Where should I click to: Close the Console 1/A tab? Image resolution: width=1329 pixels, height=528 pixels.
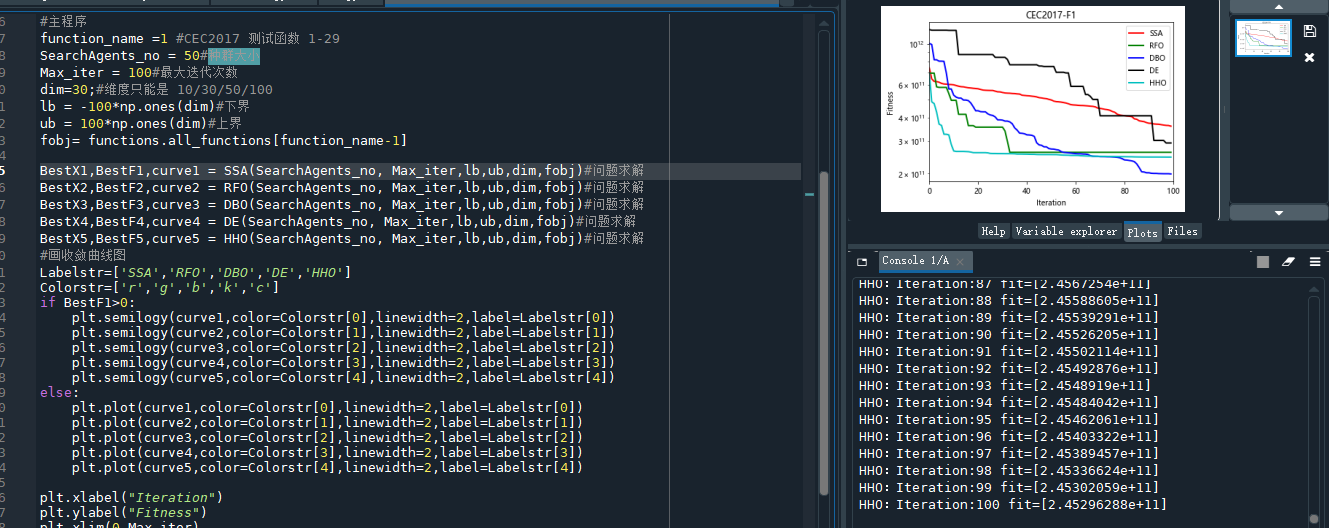(x=962, y=262)
